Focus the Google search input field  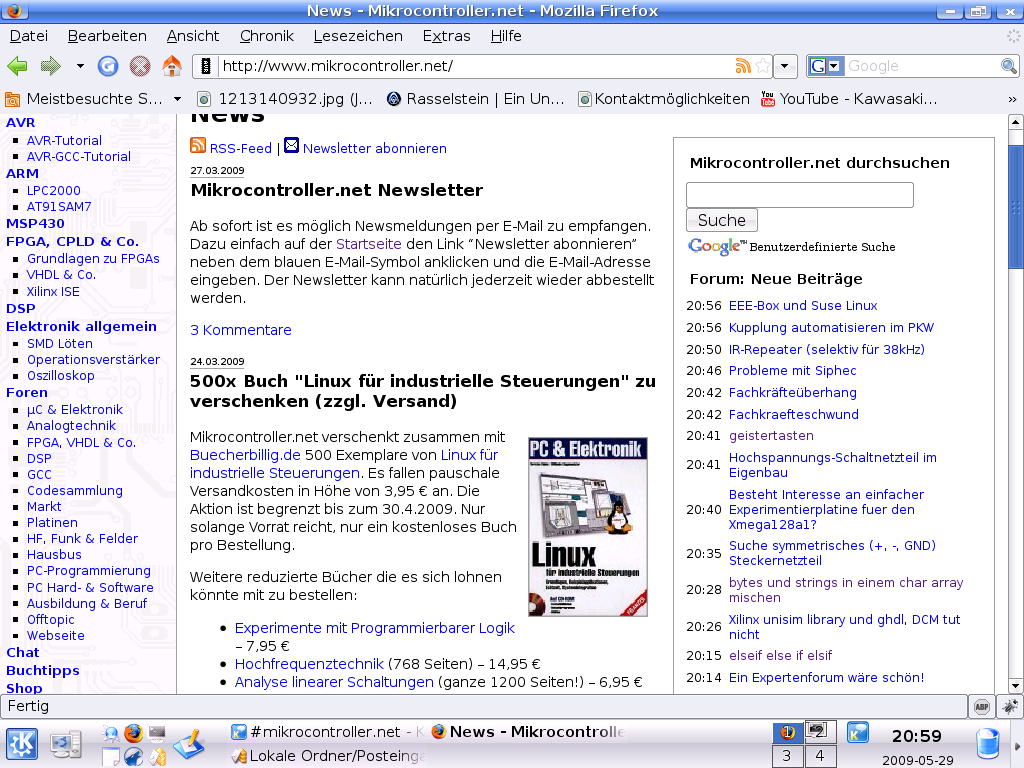922,66
